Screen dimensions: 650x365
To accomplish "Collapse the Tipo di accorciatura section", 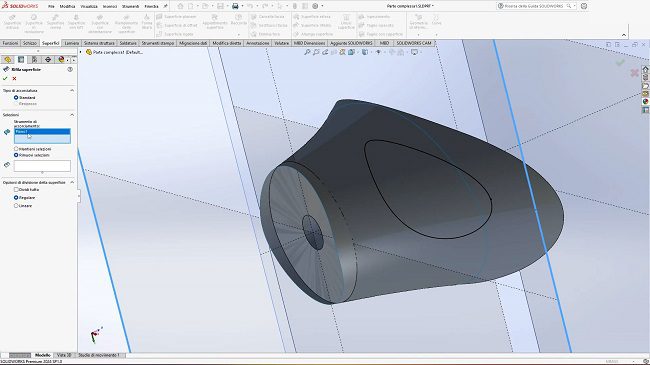I will click(72, 90).
